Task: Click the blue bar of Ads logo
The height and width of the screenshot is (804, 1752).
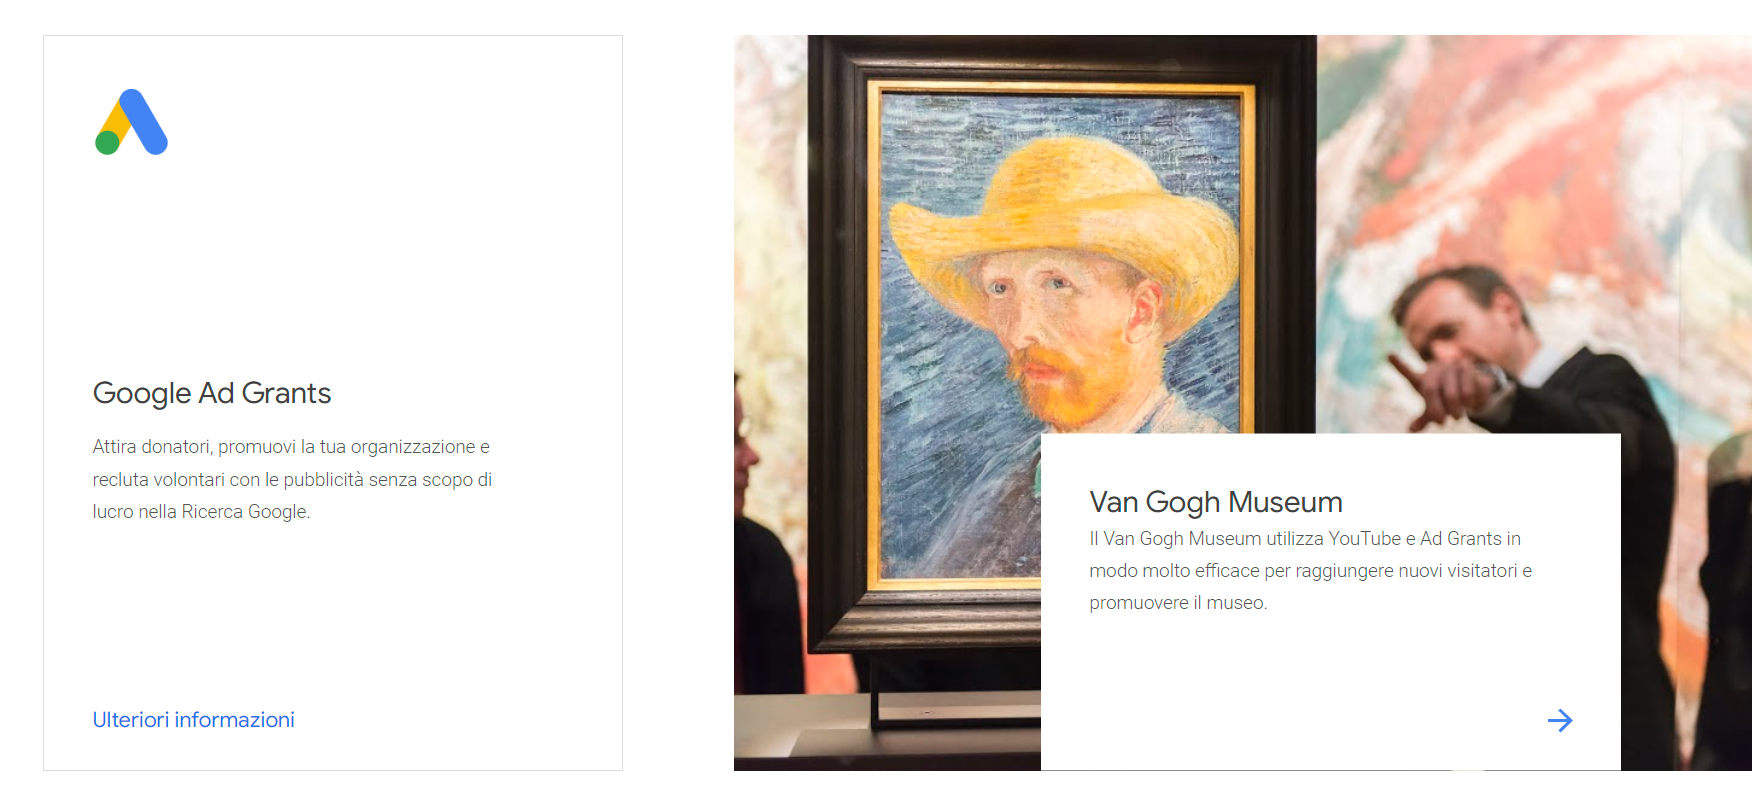Action: 143,122
